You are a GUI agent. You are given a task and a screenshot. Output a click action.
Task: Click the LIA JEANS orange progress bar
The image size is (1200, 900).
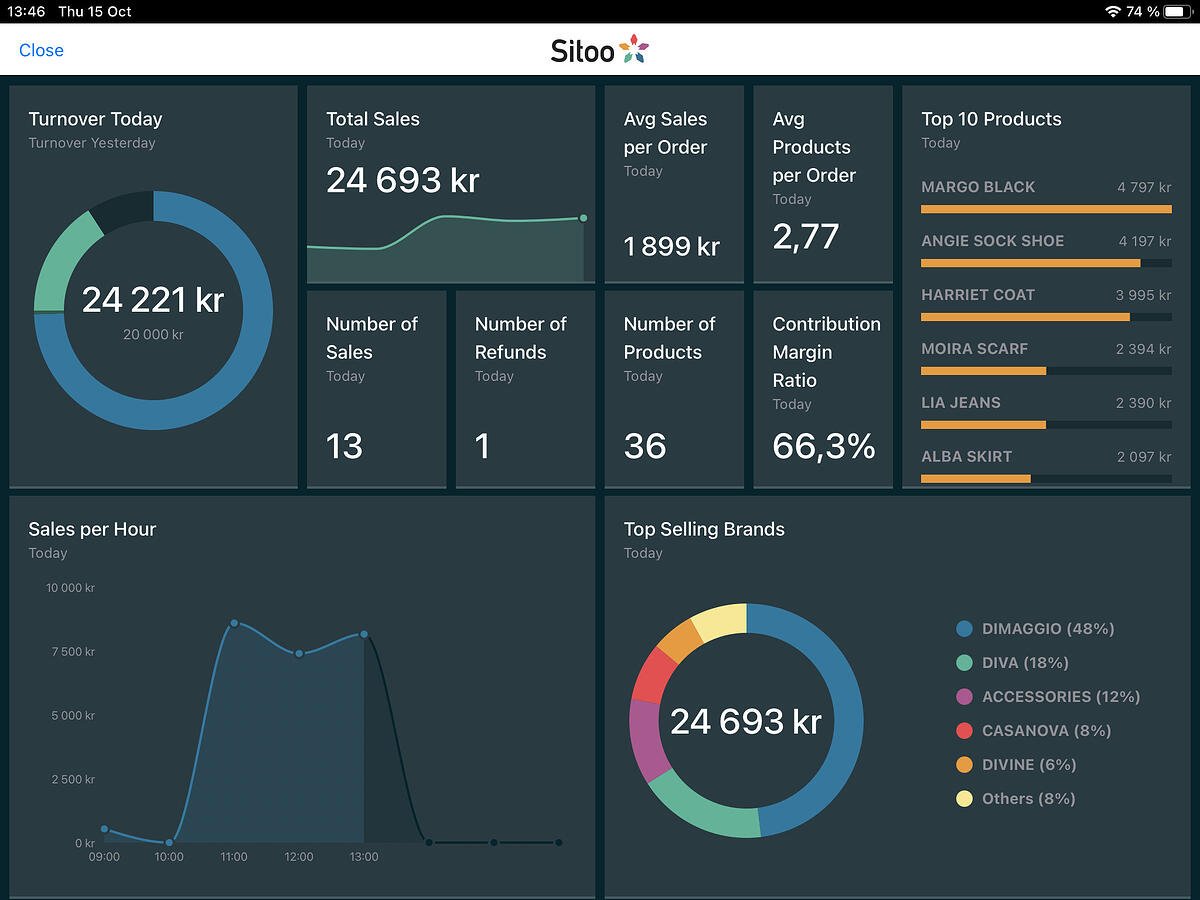tap(983, 425)
